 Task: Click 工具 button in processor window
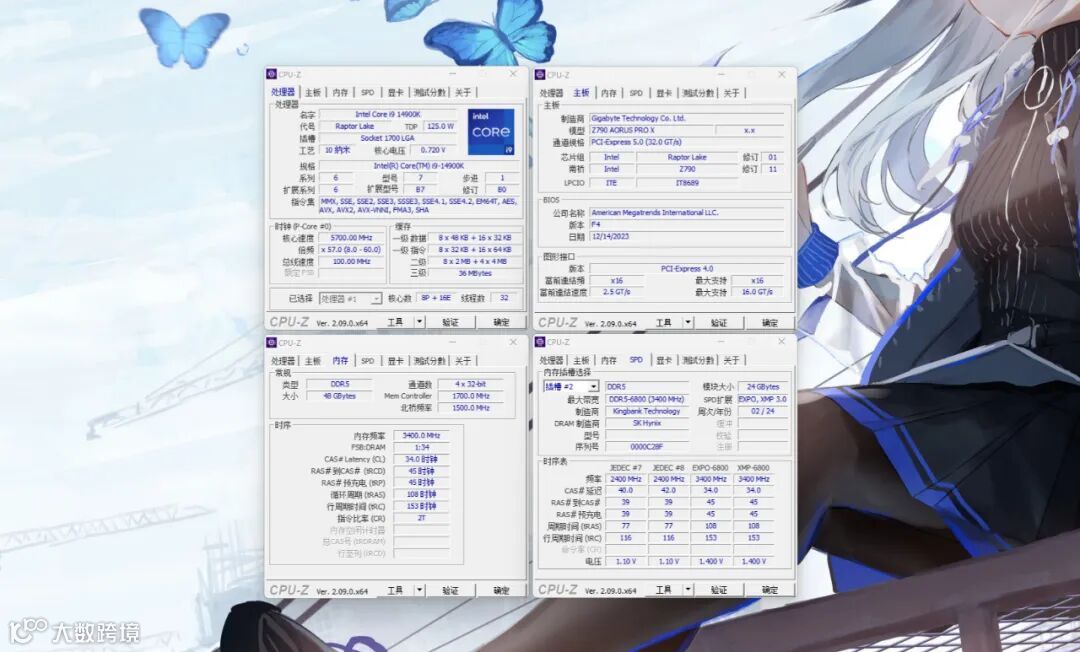(395, 322)
